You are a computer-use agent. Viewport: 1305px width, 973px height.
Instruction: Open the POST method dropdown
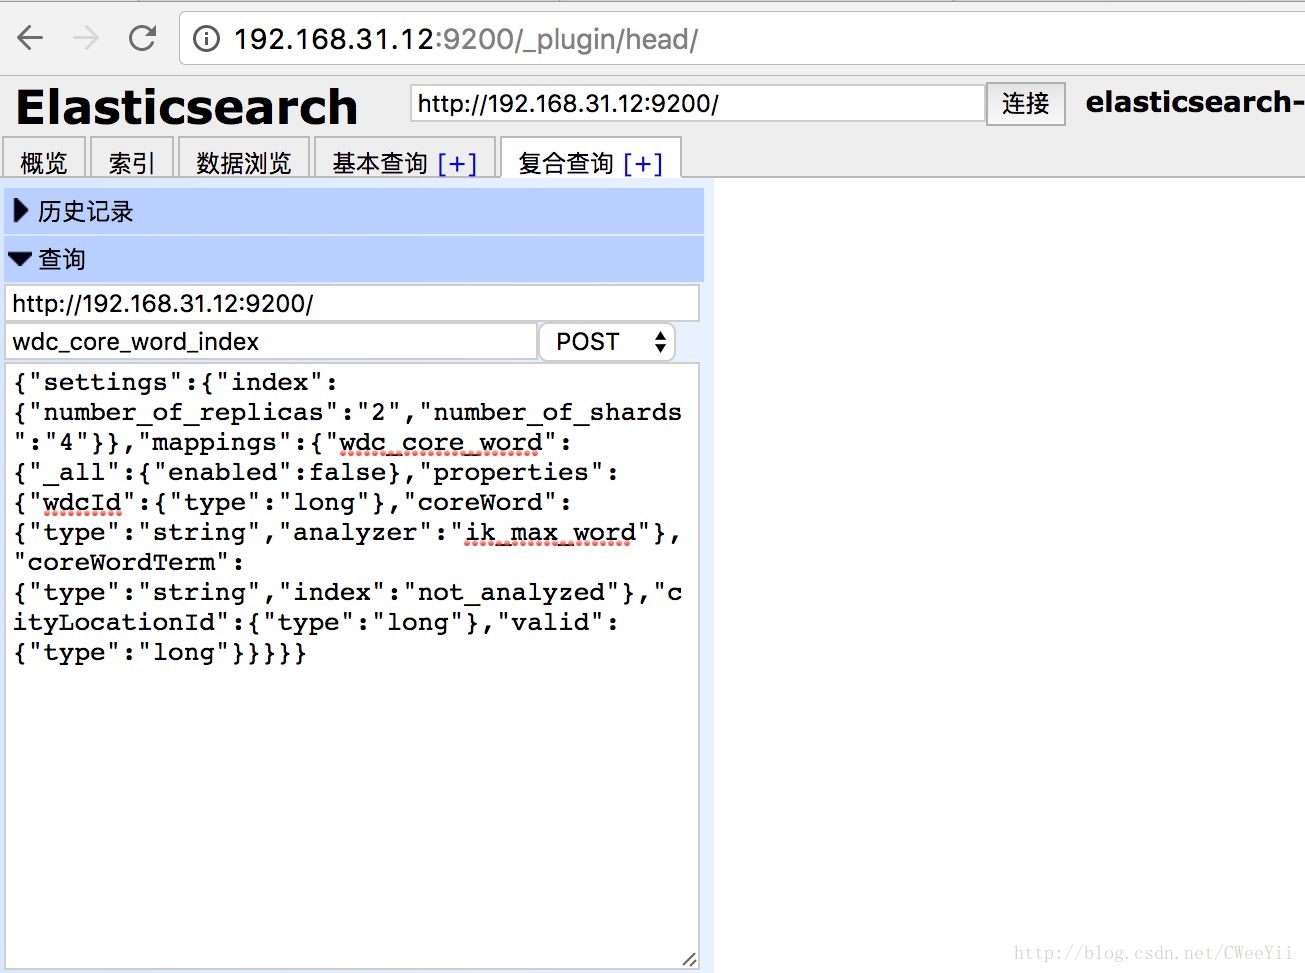607,342
